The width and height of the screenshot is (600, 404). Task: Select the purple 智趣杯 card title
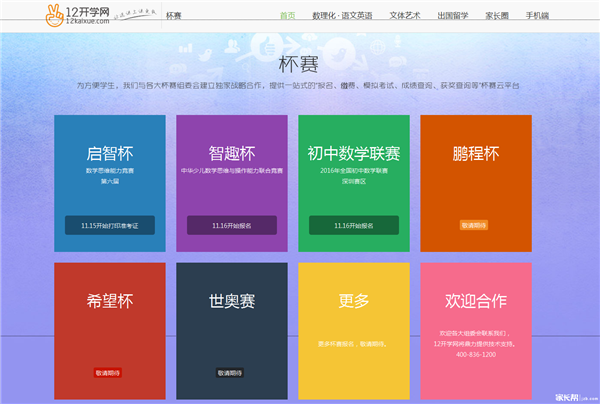click(x=232, y=154)
